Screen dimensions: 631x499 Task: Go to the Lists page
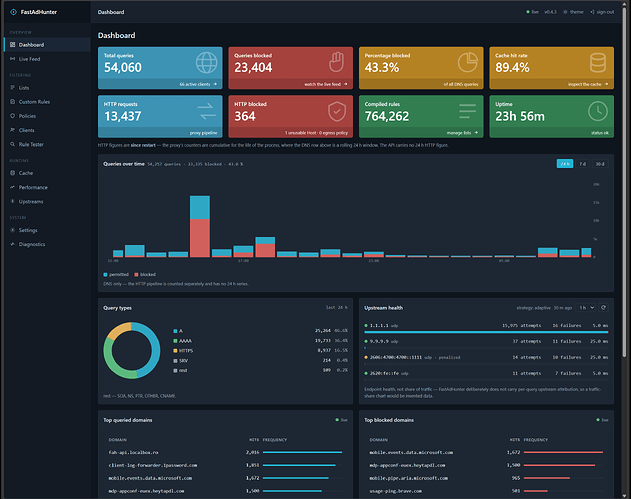47,87
